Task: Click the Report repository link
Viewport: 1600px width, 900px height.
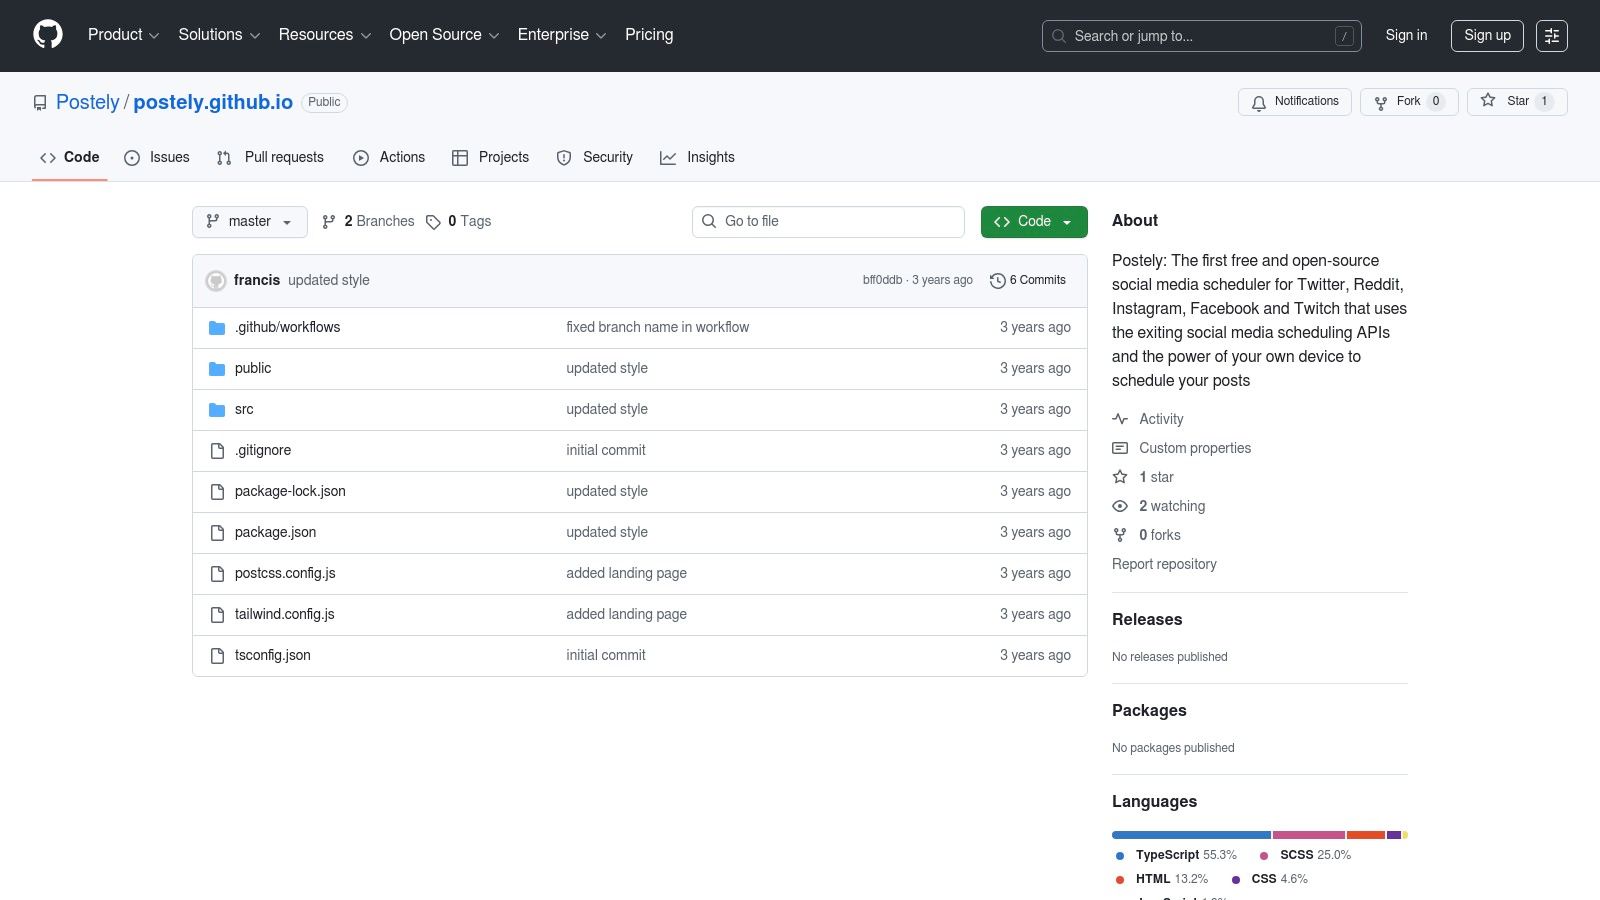Action: 1164,564
